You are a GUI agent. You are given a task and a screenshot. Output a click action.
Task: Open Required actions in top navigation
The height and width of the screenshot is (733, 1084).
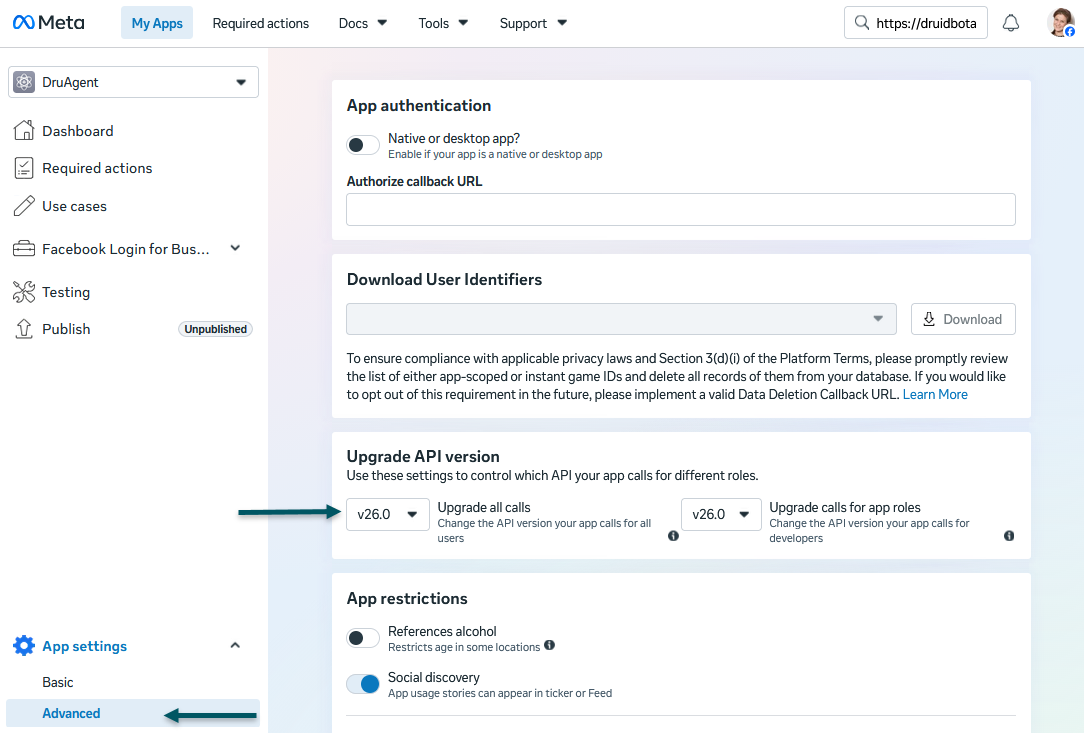(x=261, y=24)
